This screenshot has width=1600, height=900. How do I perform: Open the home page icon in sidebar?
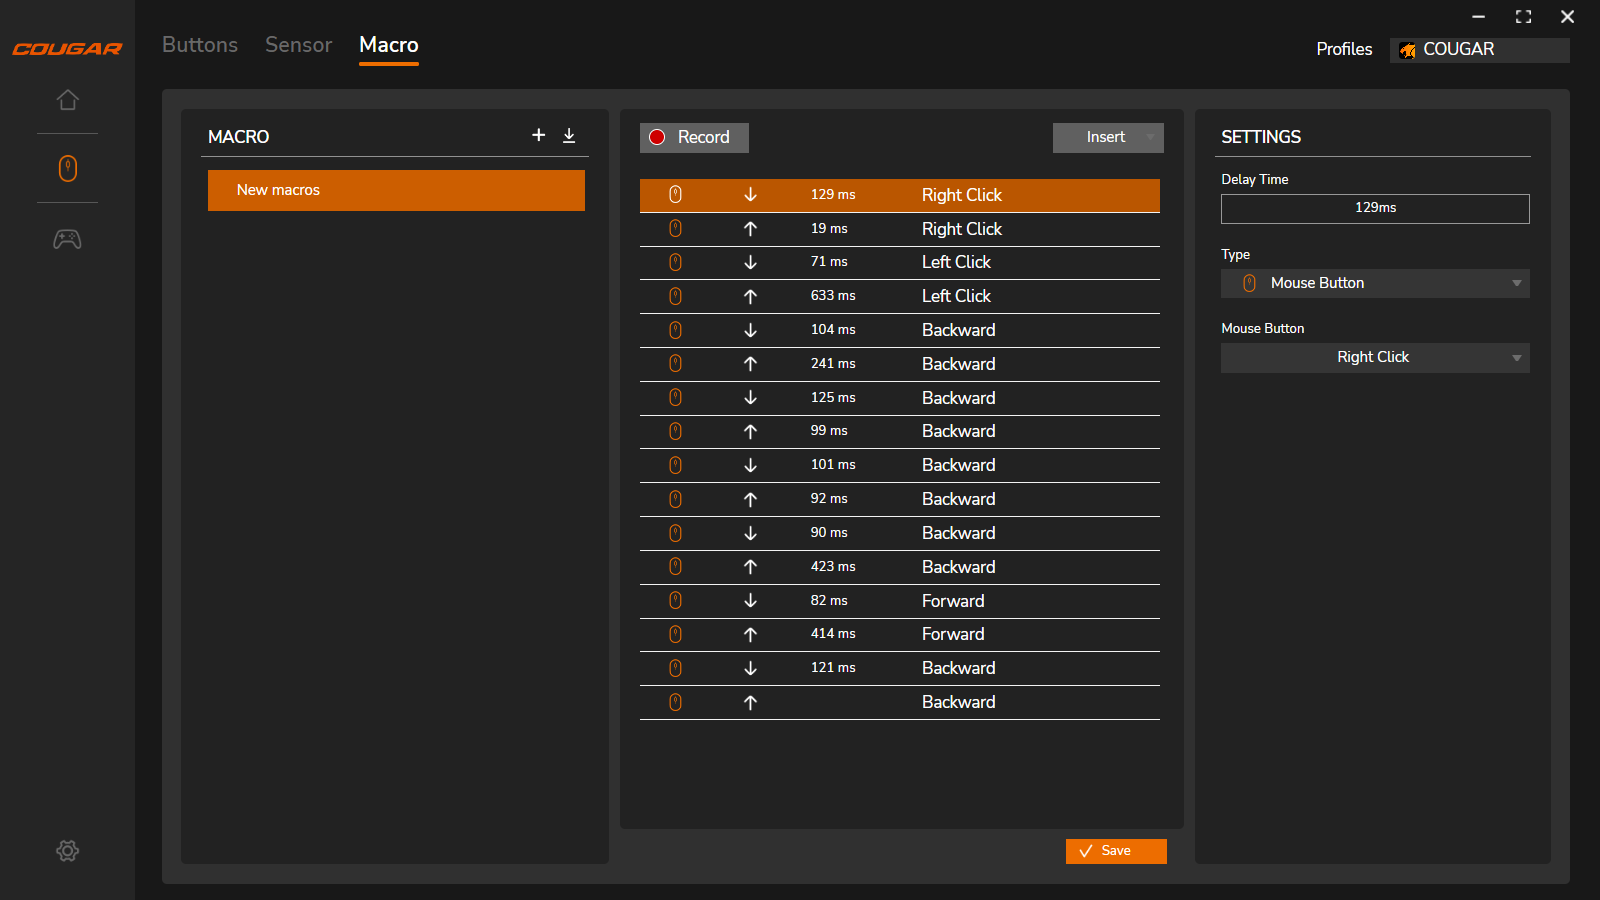point(67,100)
